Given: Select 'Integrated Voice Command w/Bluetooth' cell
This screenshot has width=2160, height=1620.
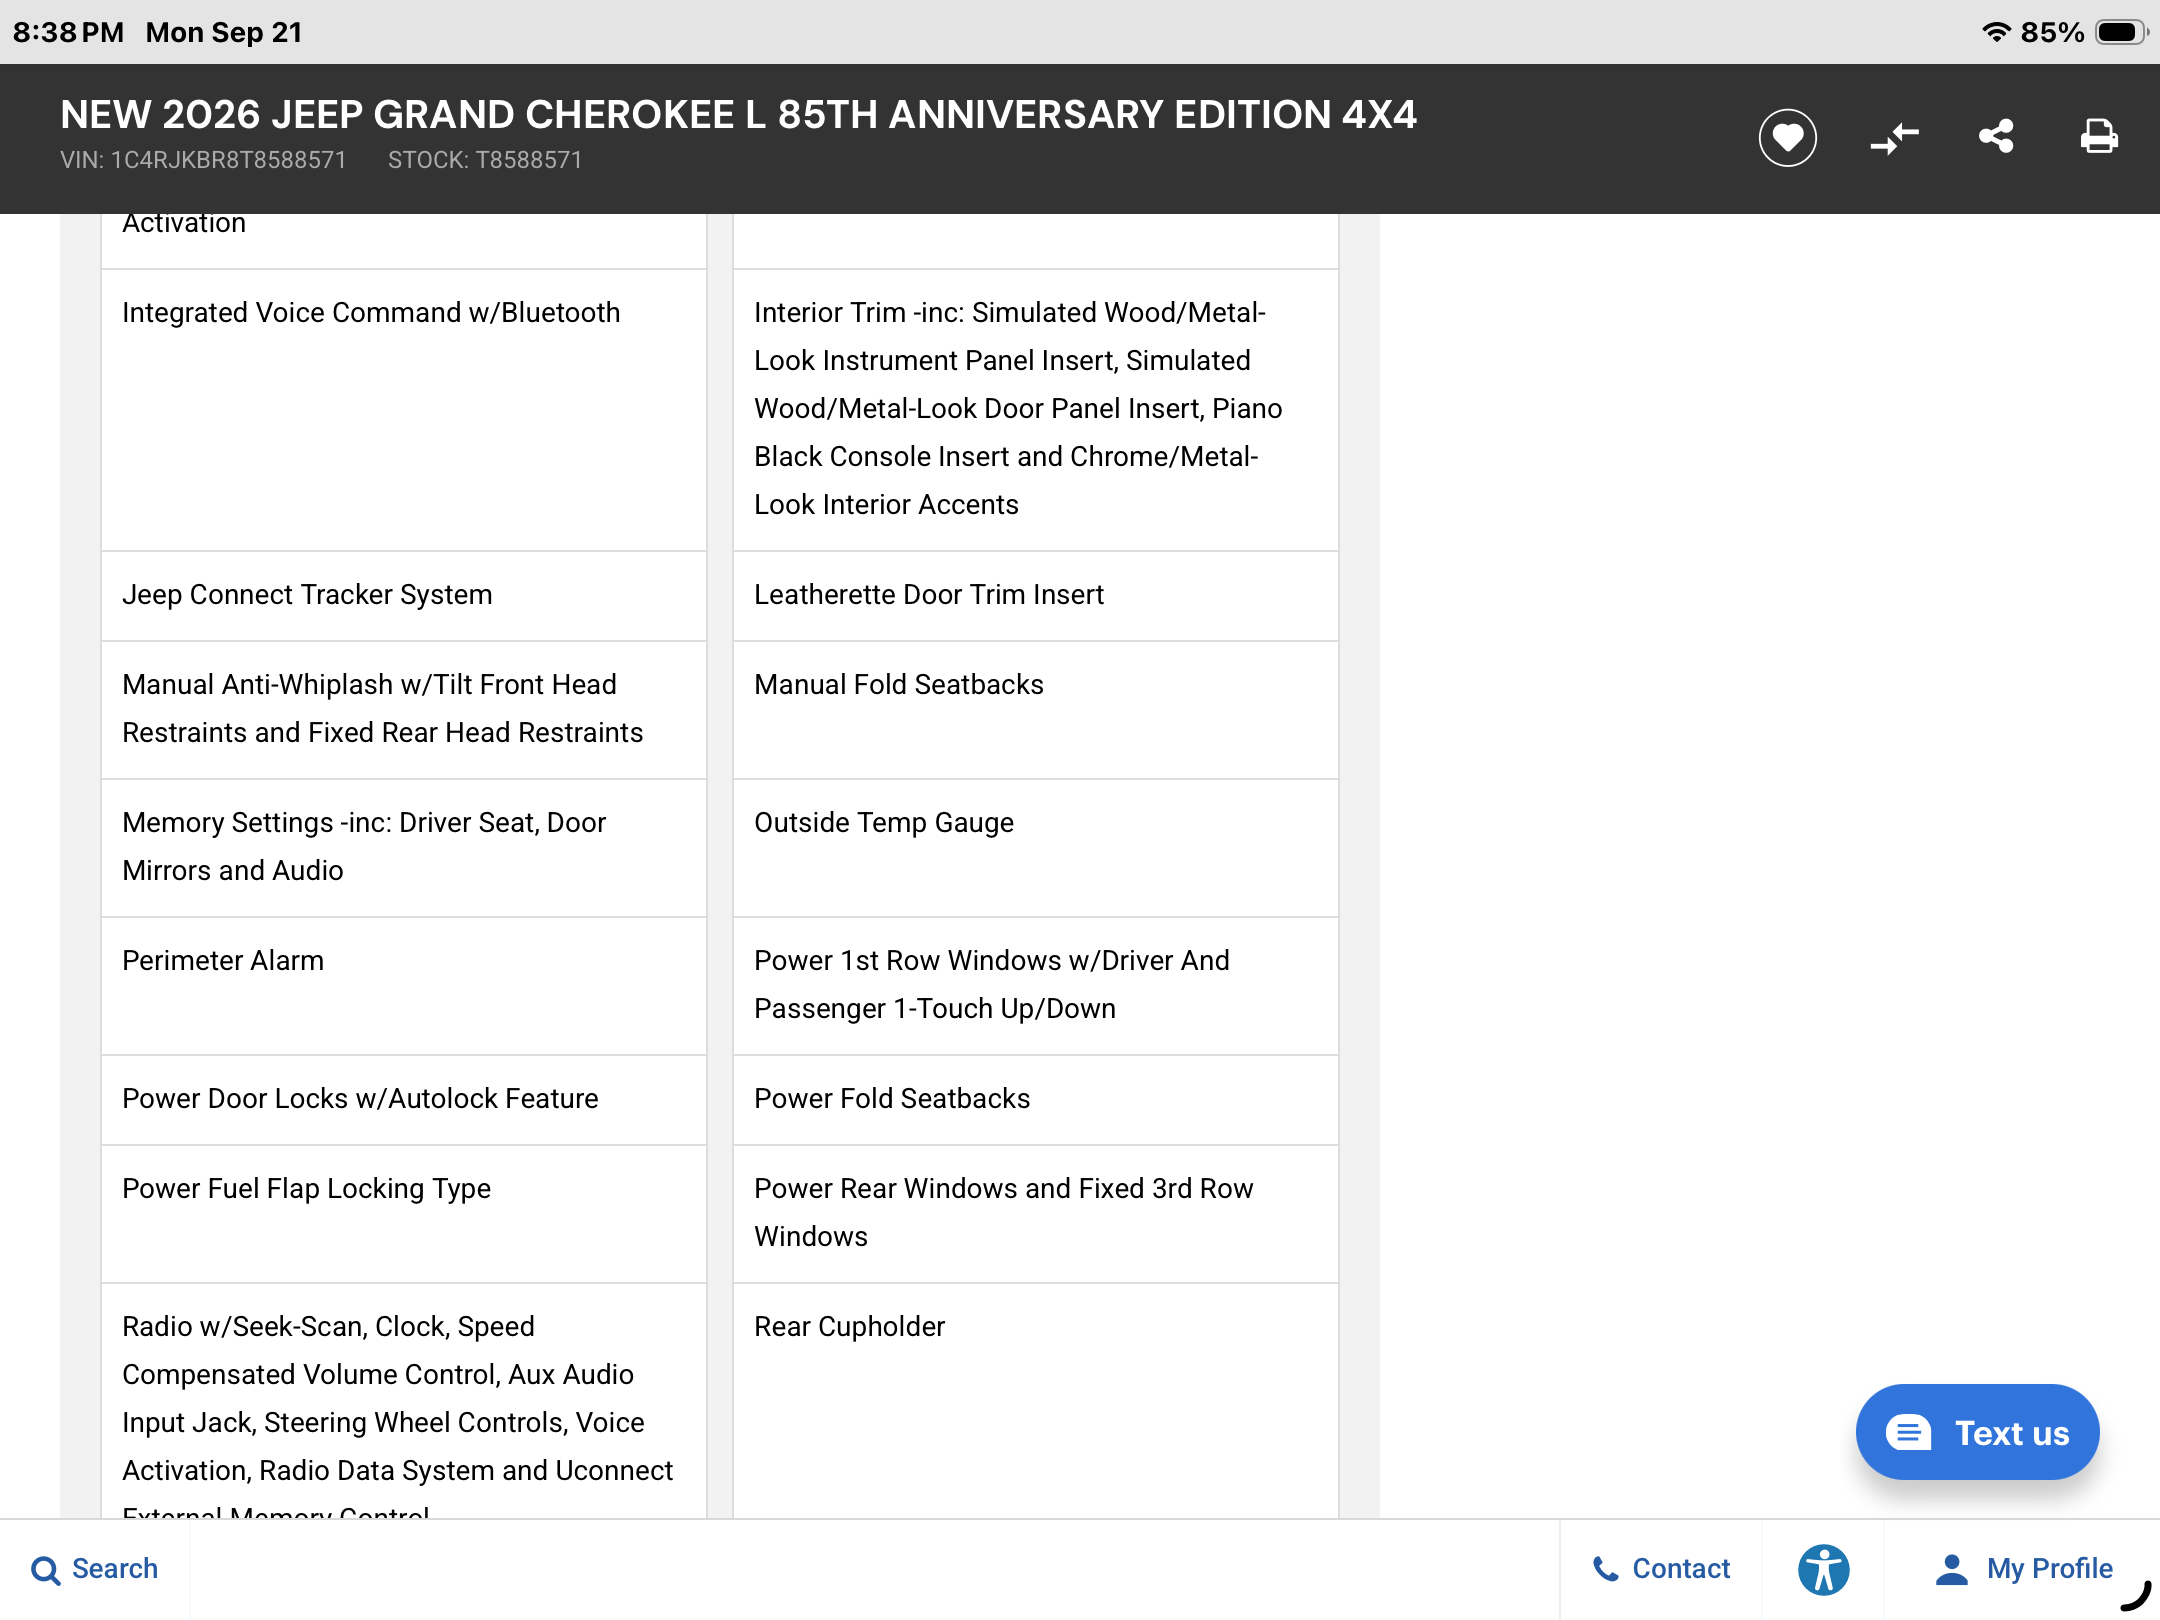Looking at the screenshot, I should pos(404,410).
